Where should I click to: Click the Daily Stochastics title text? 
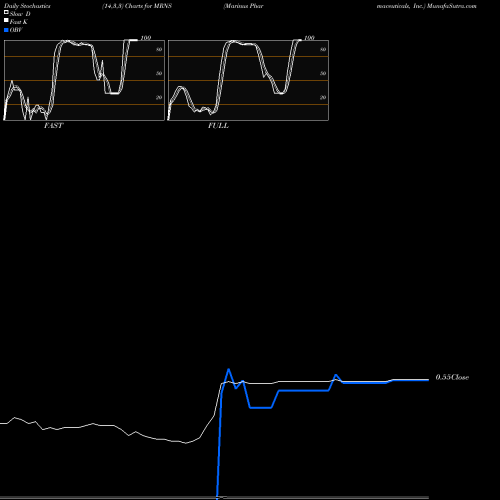(27, 6)
